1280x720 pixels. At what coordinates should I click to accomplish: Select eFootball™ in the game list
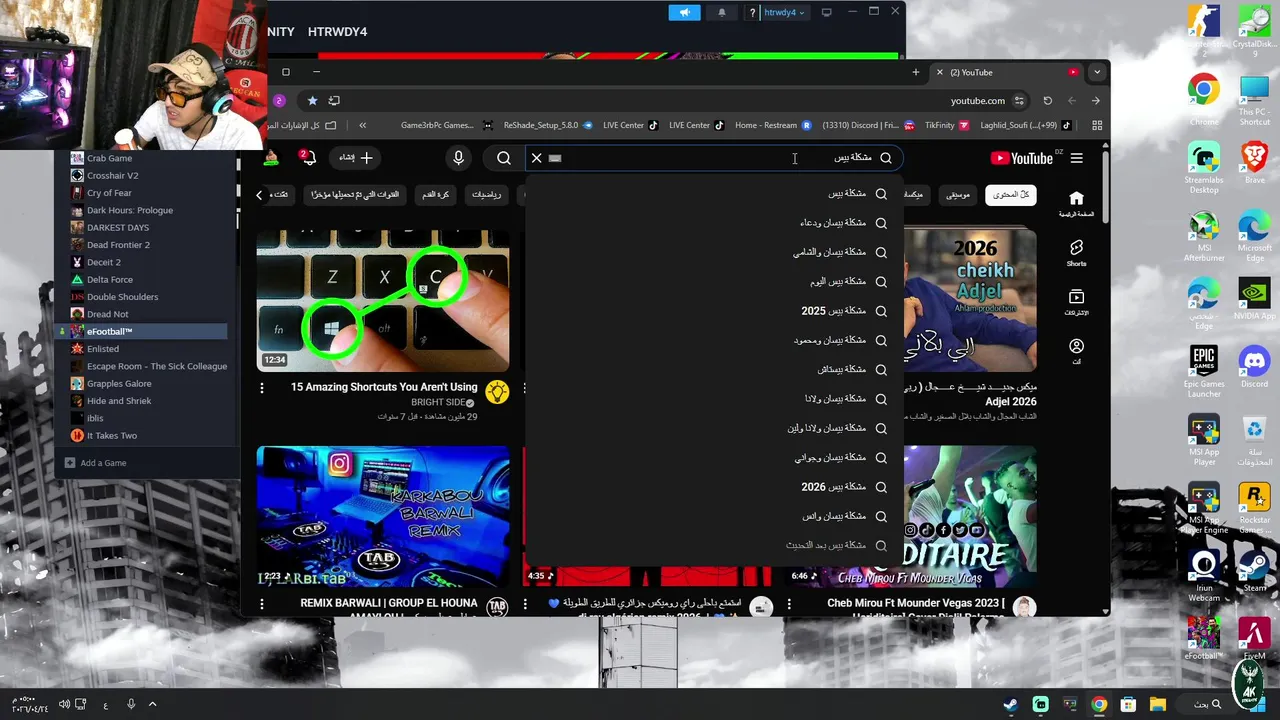click(x=143, y=331)
